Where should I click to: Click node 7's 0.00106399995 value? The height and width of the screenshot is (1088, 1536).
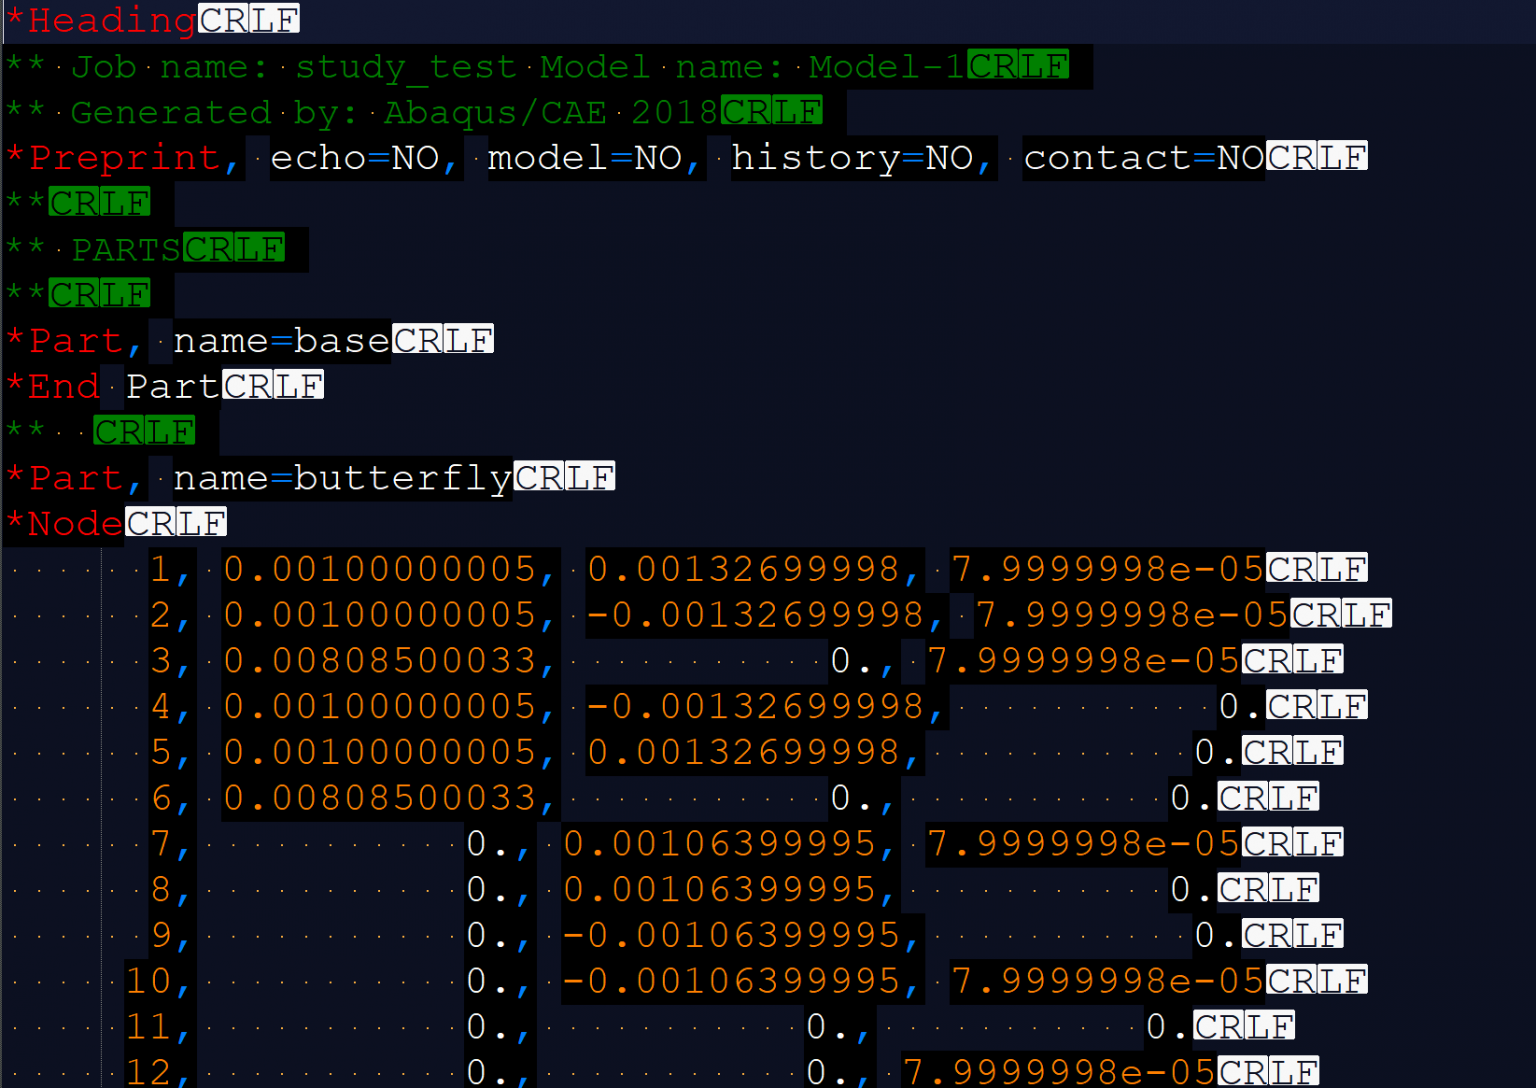pyautogui.click(x=719, y=844)
